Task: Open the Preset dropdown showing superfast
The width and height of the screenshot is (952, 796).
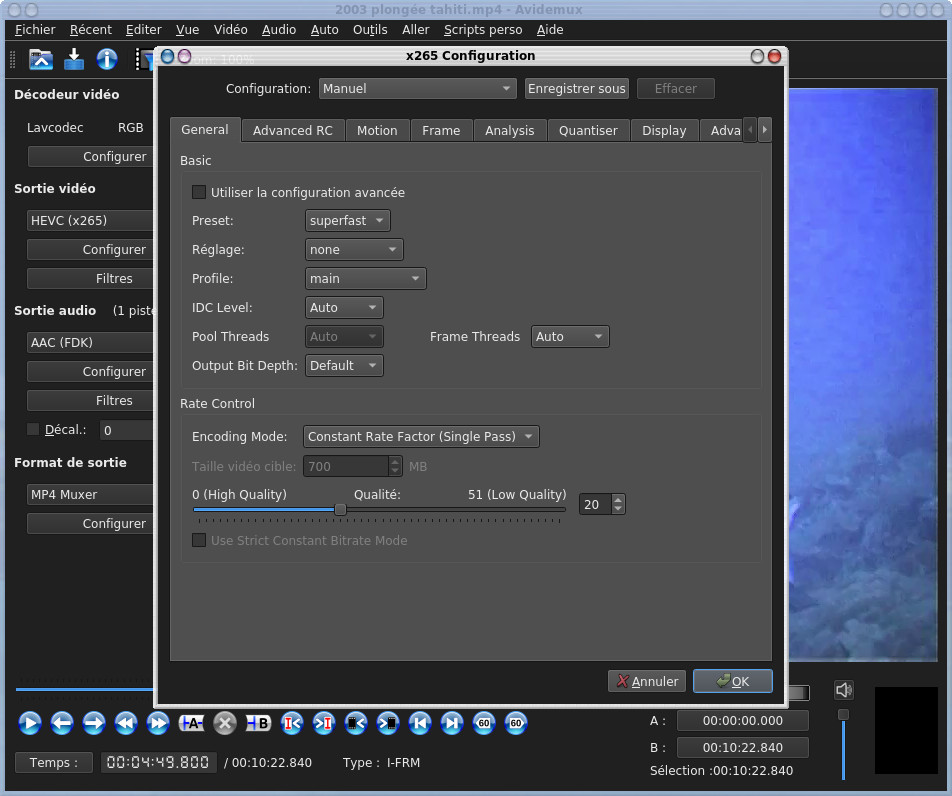Action: tap(347, 220)
